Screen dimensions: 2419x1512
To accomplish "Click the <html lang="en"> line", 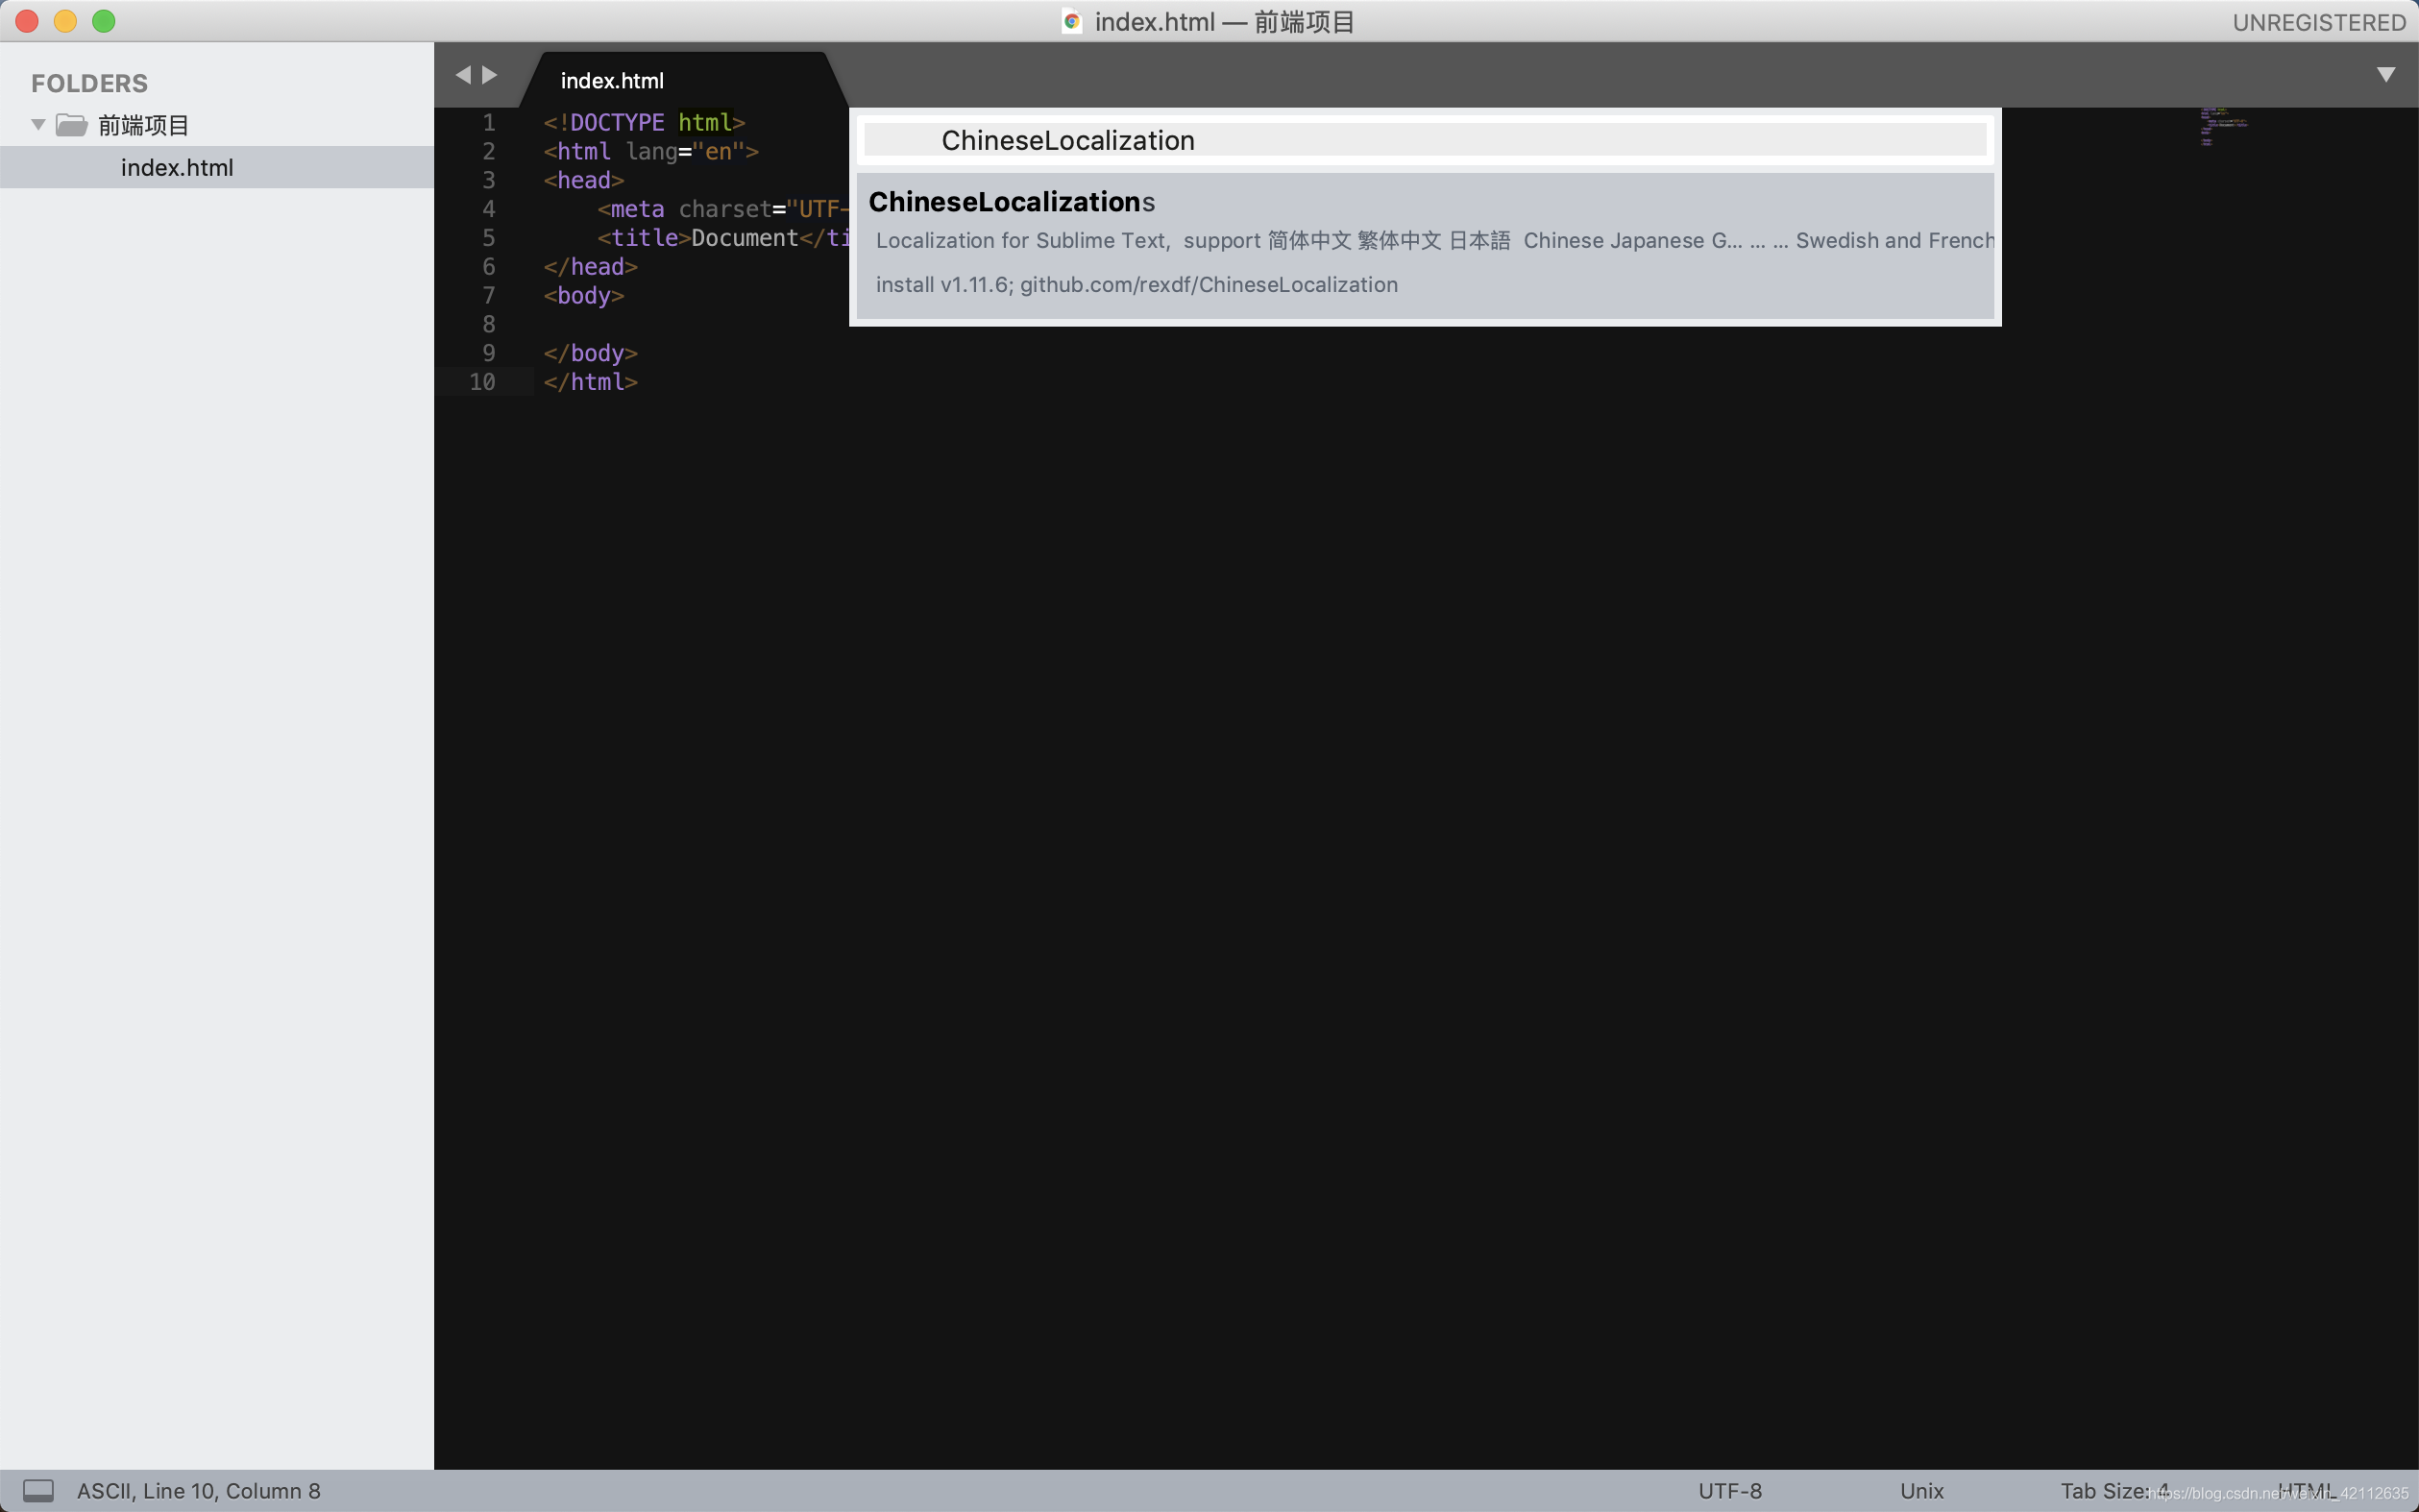I will (651, 152).
